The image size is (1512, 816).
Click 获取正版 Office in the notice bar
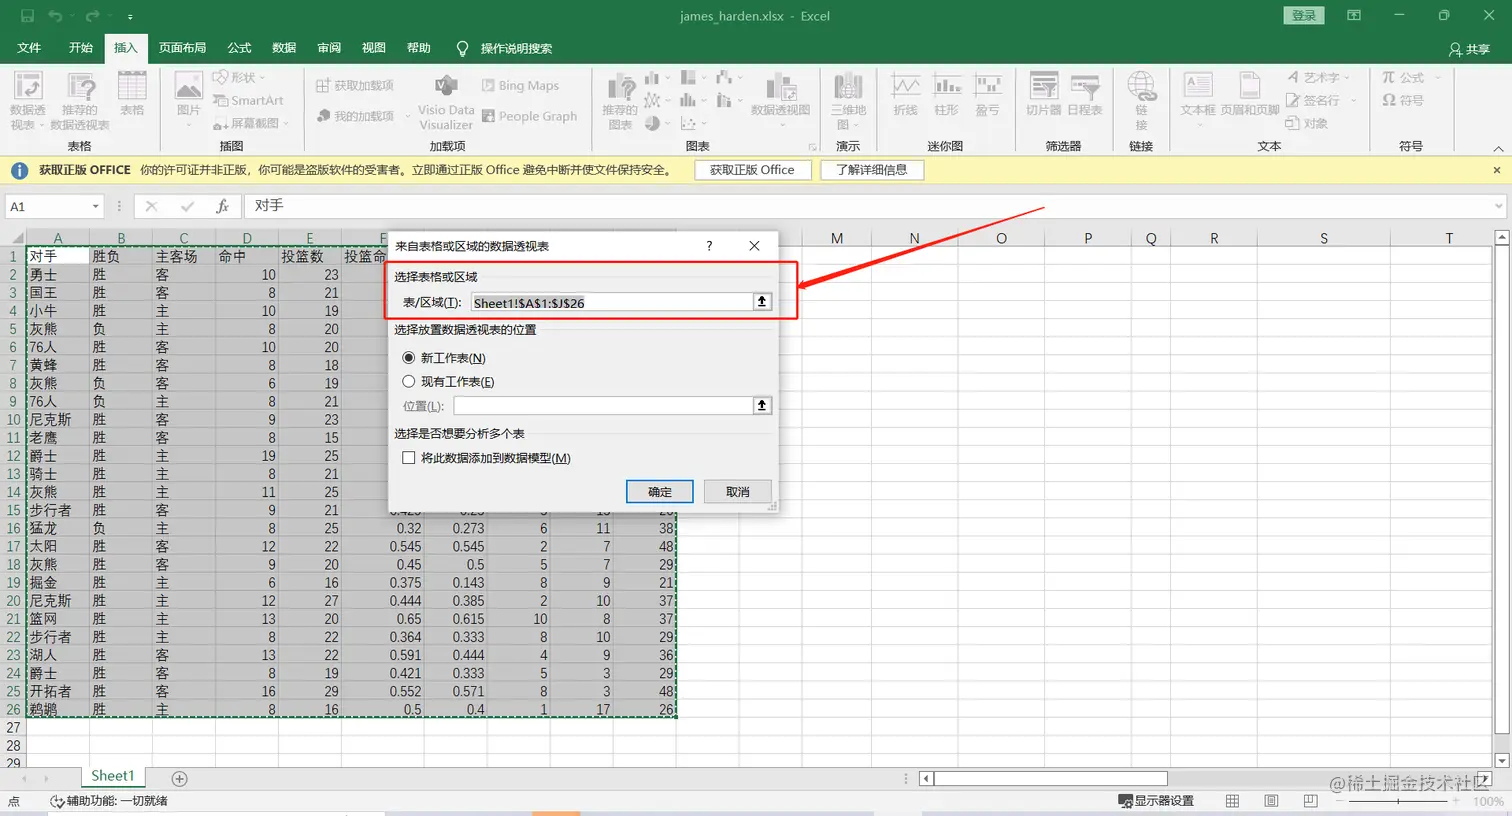click(x=752, y=169)
